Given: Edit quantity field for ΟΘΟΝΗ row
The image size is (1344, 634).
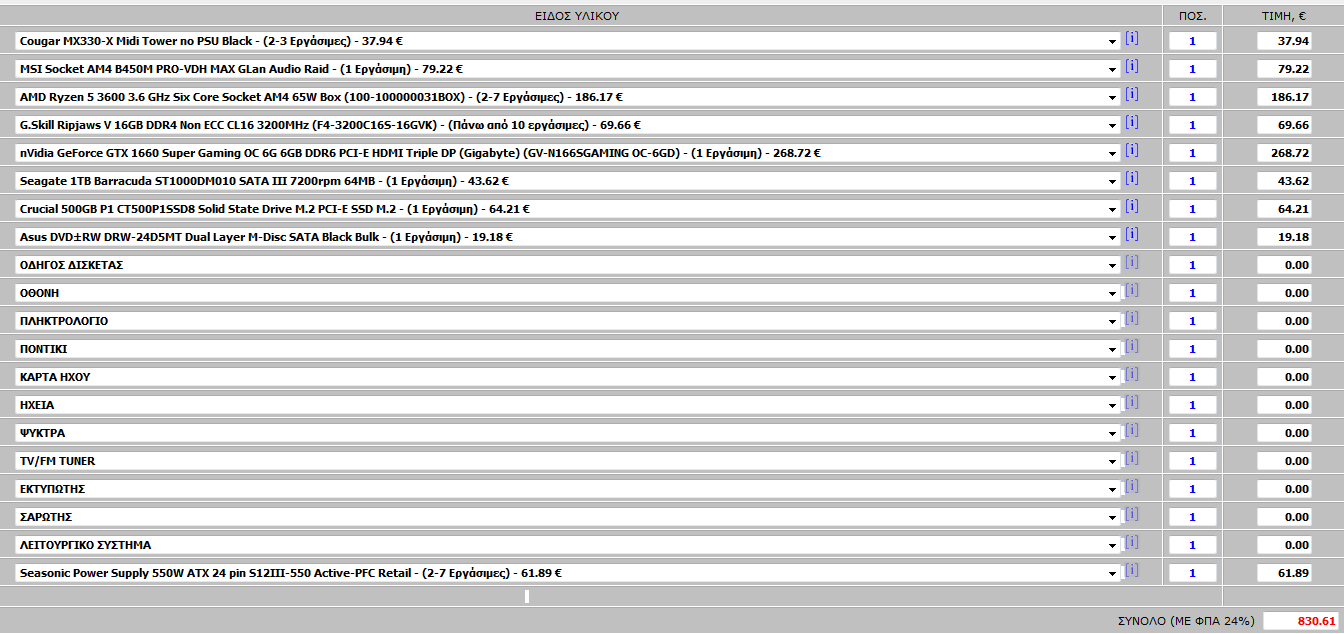Looking at the screenshot, I should [1192, 294].
